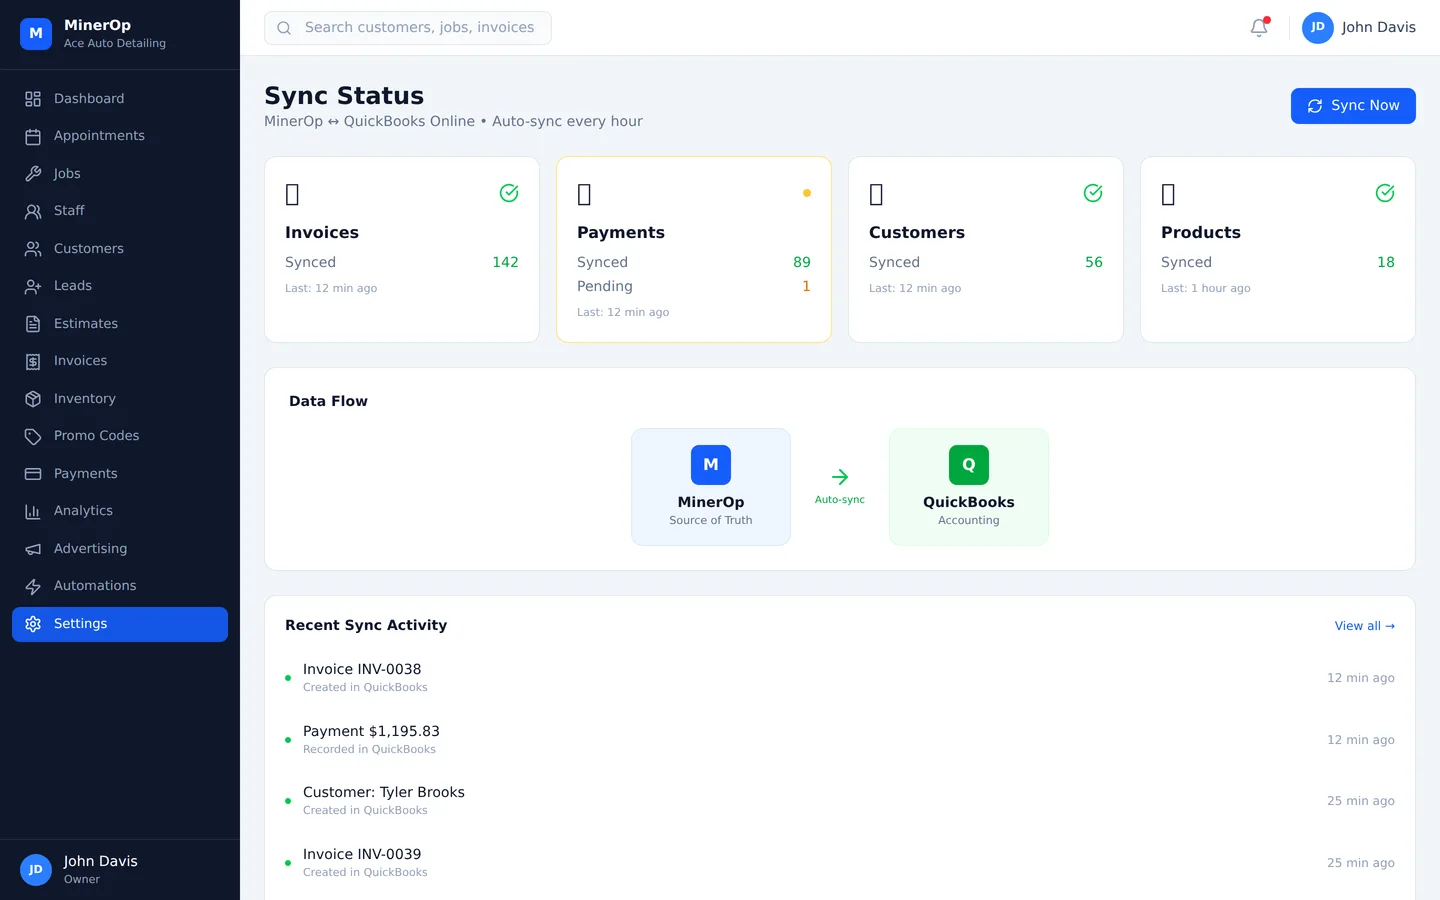Screen dimensions: 1440x900
Task: Click the Jobs wrench icon
Action: (x=33, y=174)
